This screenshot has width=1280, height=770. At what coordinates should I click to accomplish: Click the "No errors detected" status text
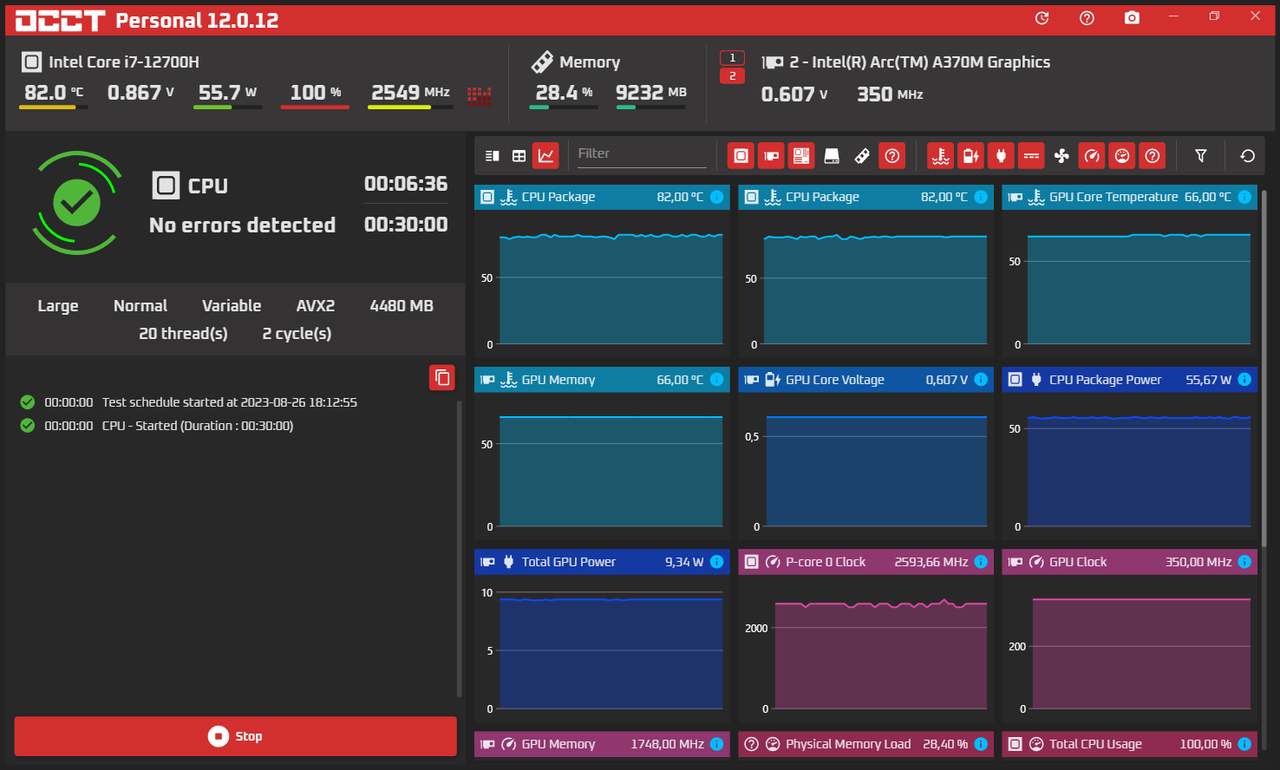(242, 225)
